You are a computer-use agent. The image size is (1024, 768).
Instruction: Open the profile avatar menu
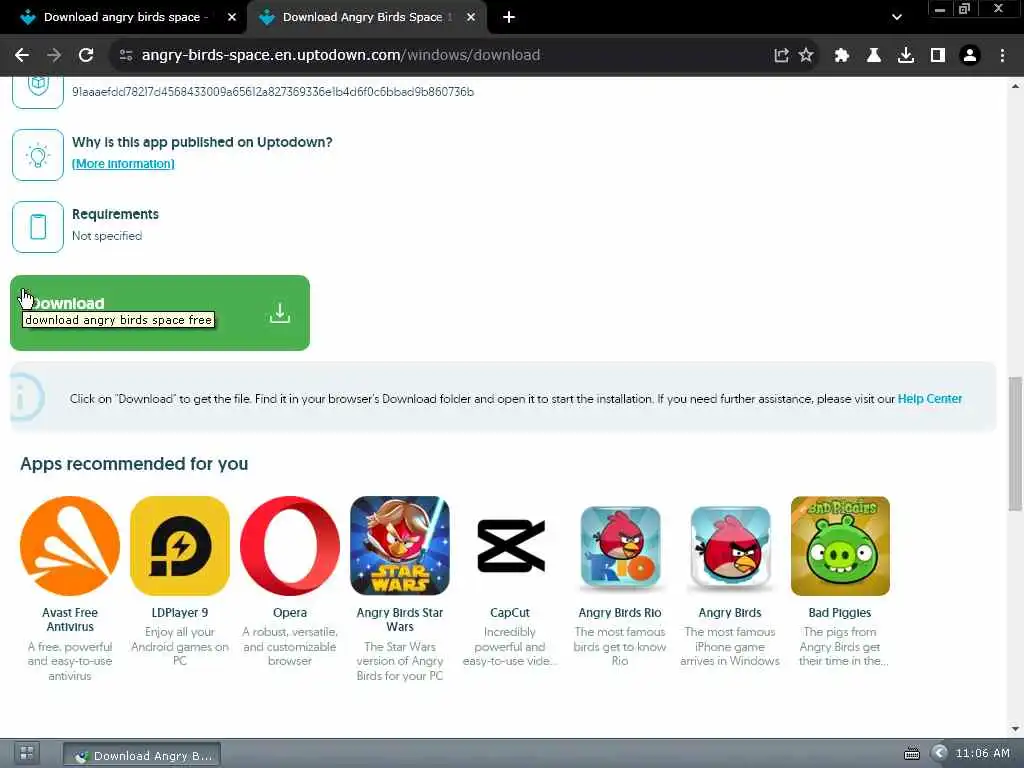(970, 56)
